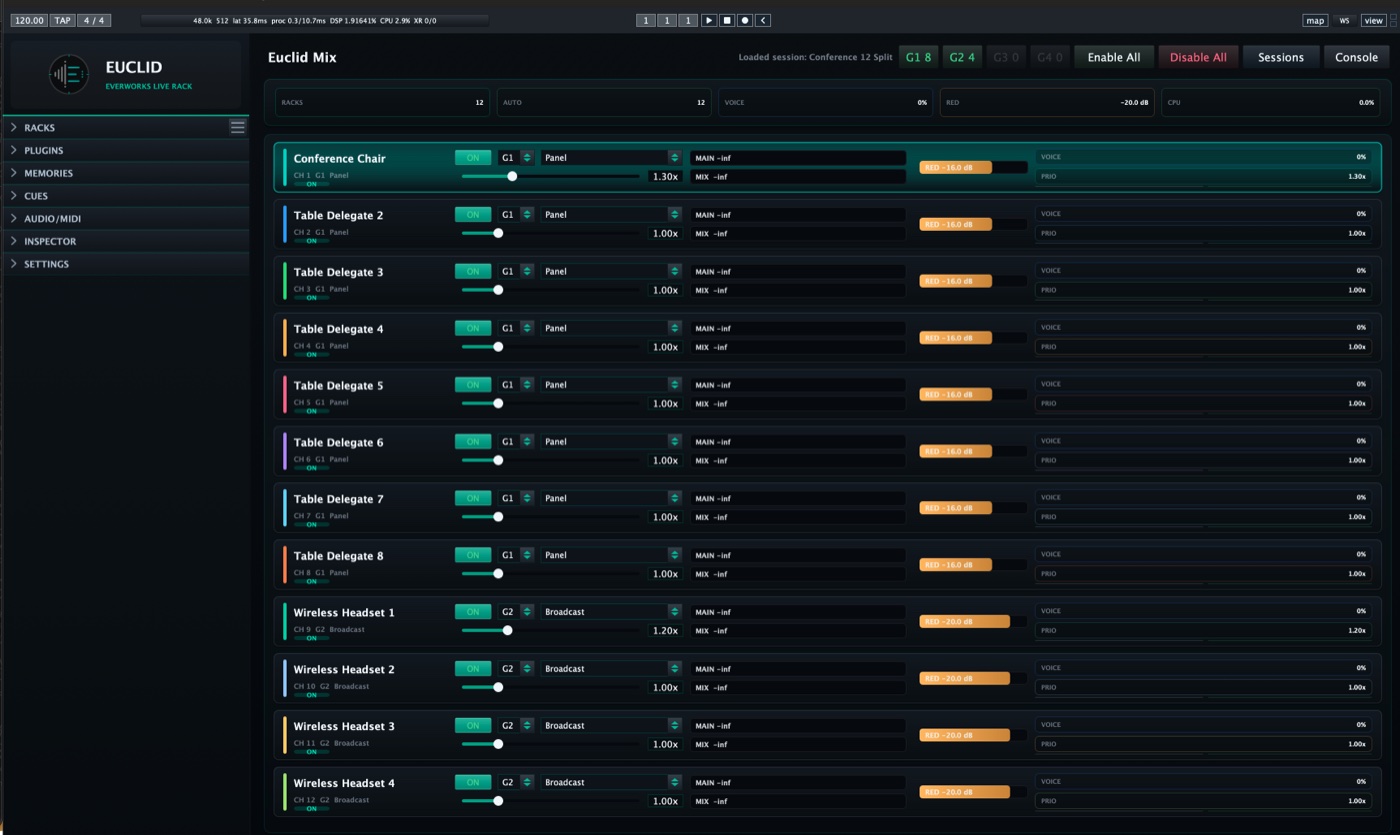The width and height of the screenshot is (1400, 835).
Task: Start playback with the transport play button
Action: (709, 20)
